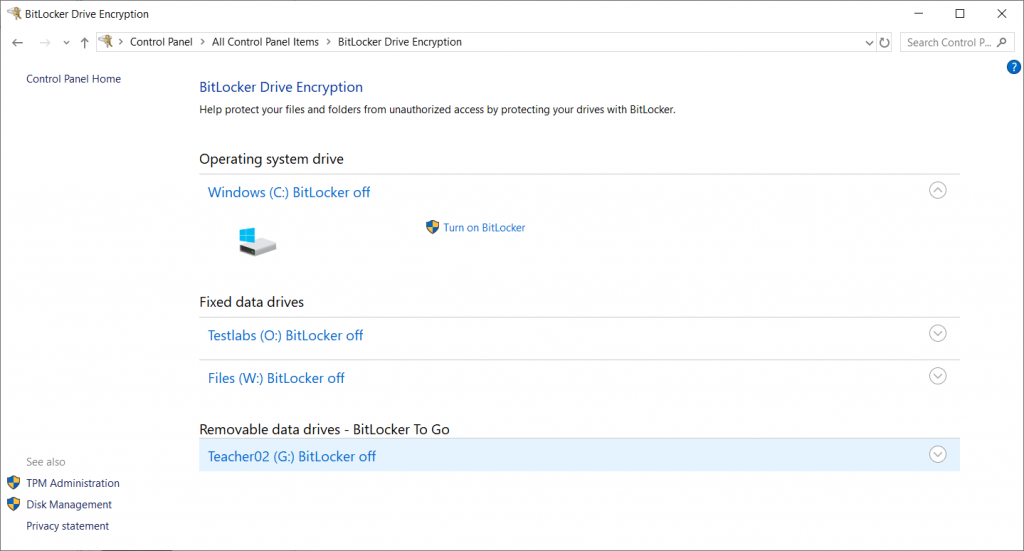This screenshot has width=1024, height=551.
Task: Refresh the Control Panel page
Action: click(x=884, y=42)
